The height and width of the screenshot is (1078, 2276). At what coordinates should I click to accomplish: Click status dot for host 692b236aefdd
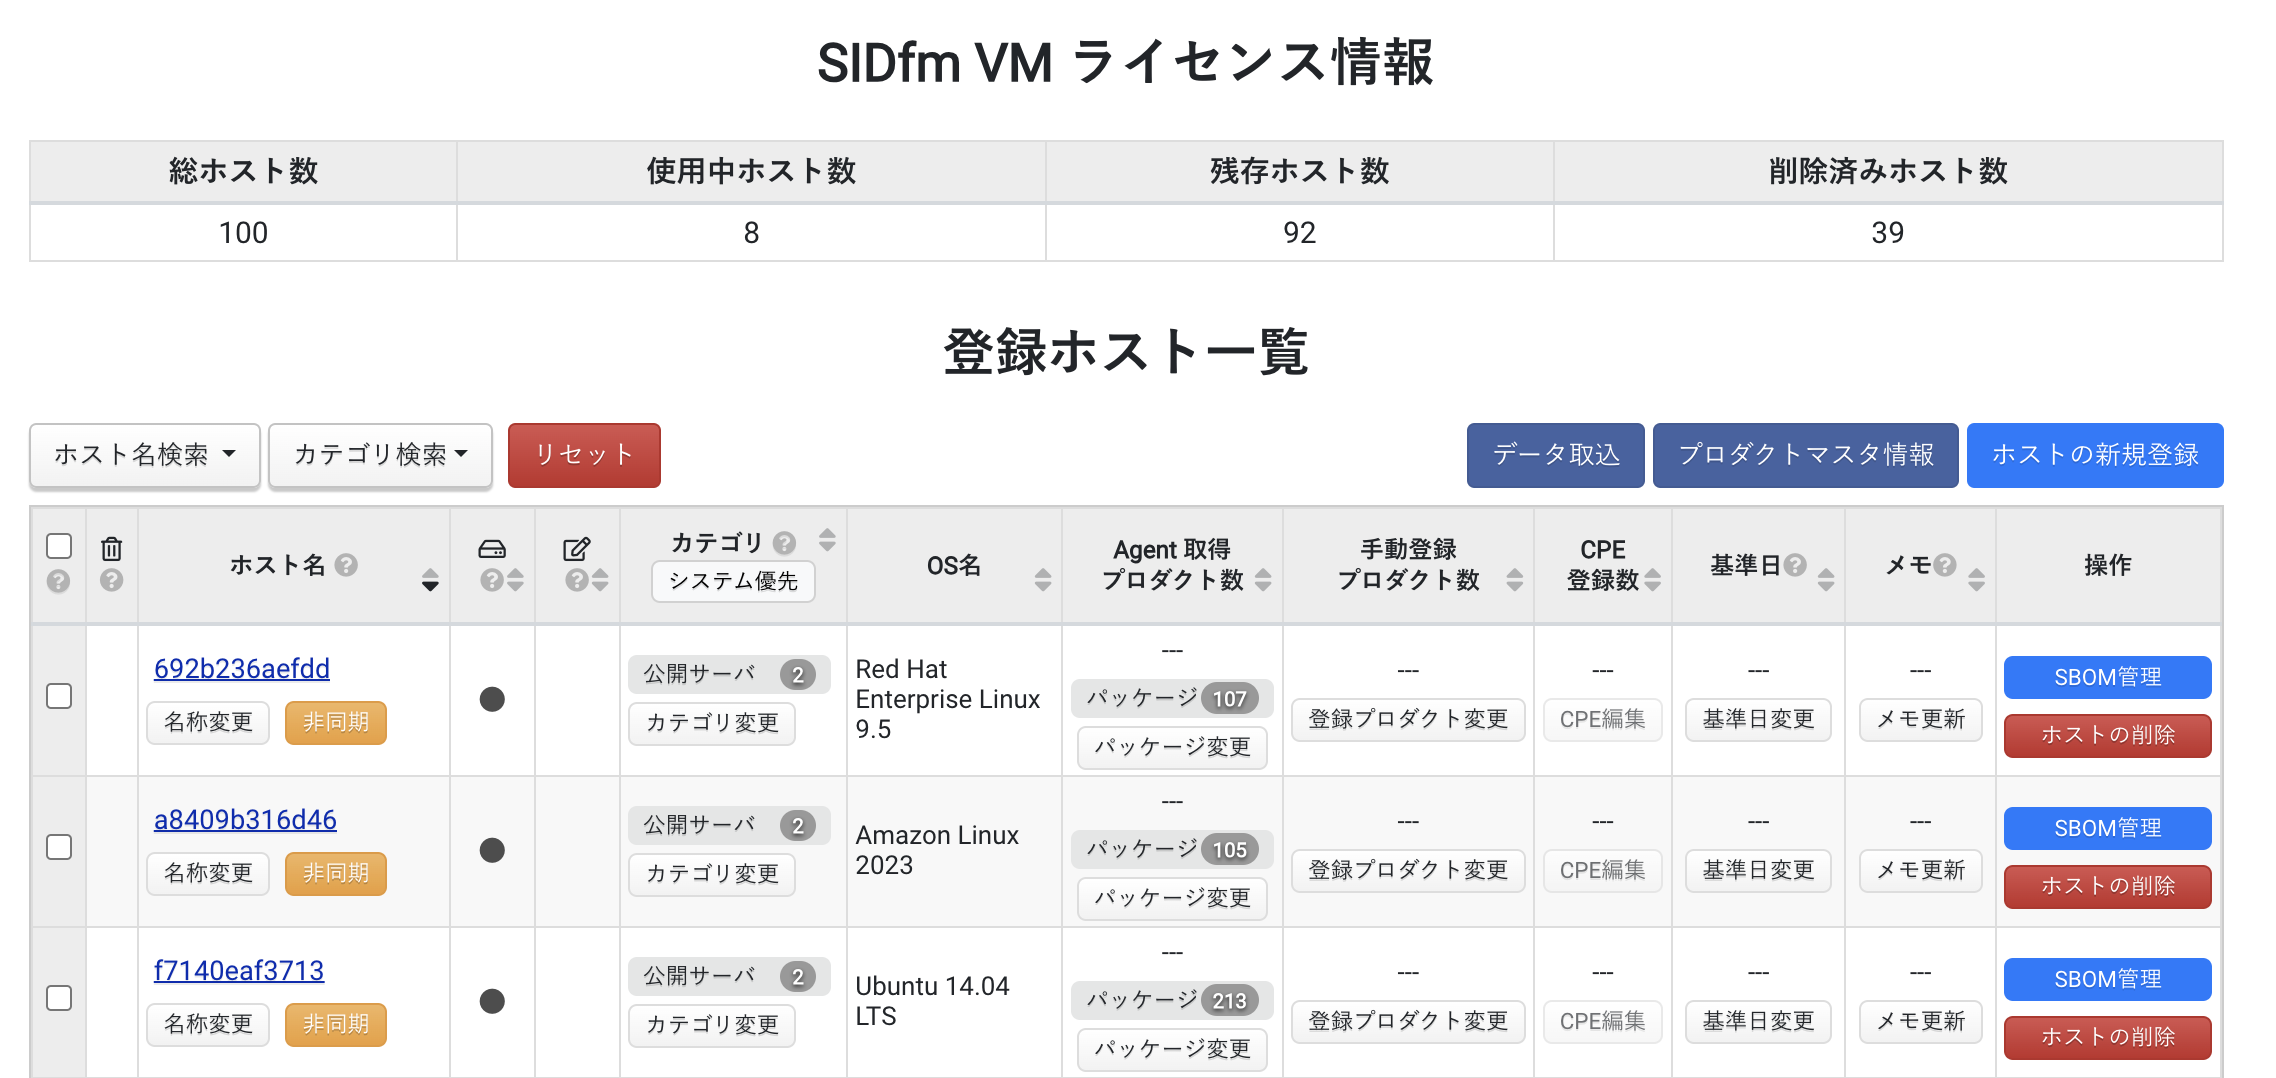pos(492,699)
